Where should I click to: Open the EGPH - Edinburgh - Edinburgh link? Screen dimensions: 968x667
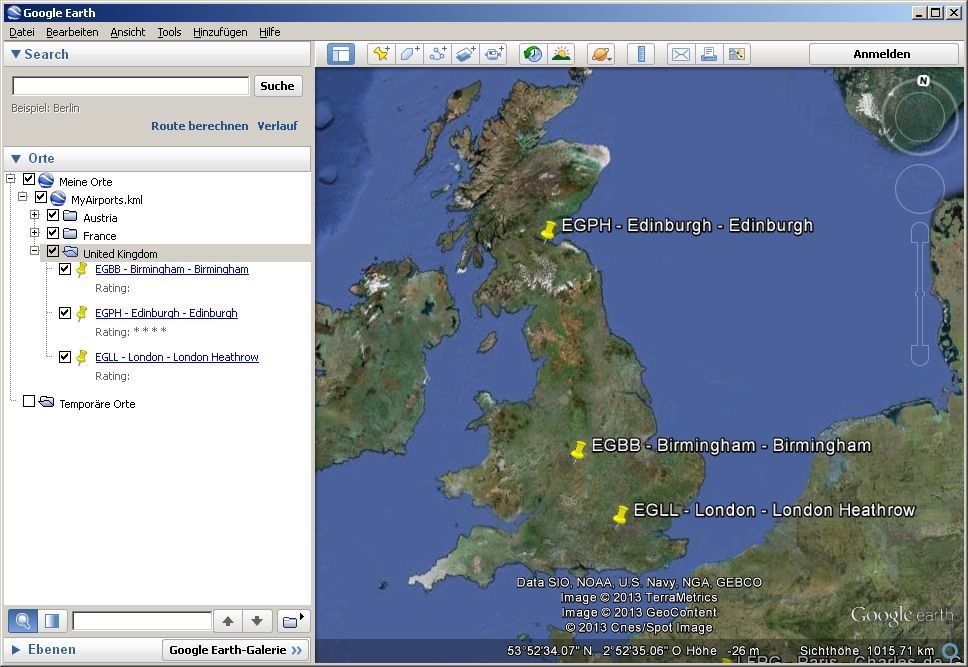coord(166,313)
